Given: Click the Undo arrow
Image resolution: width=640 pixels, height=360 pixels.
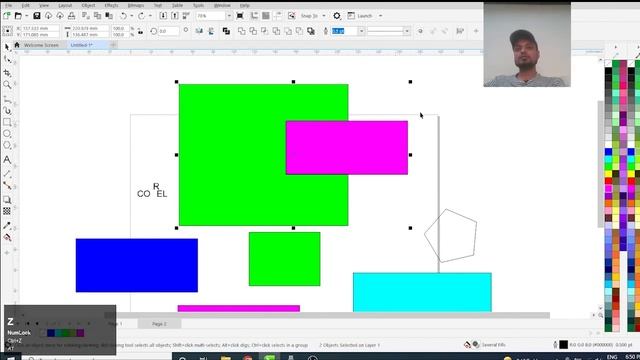Looking at the screenshot, I should click(123, 16).
